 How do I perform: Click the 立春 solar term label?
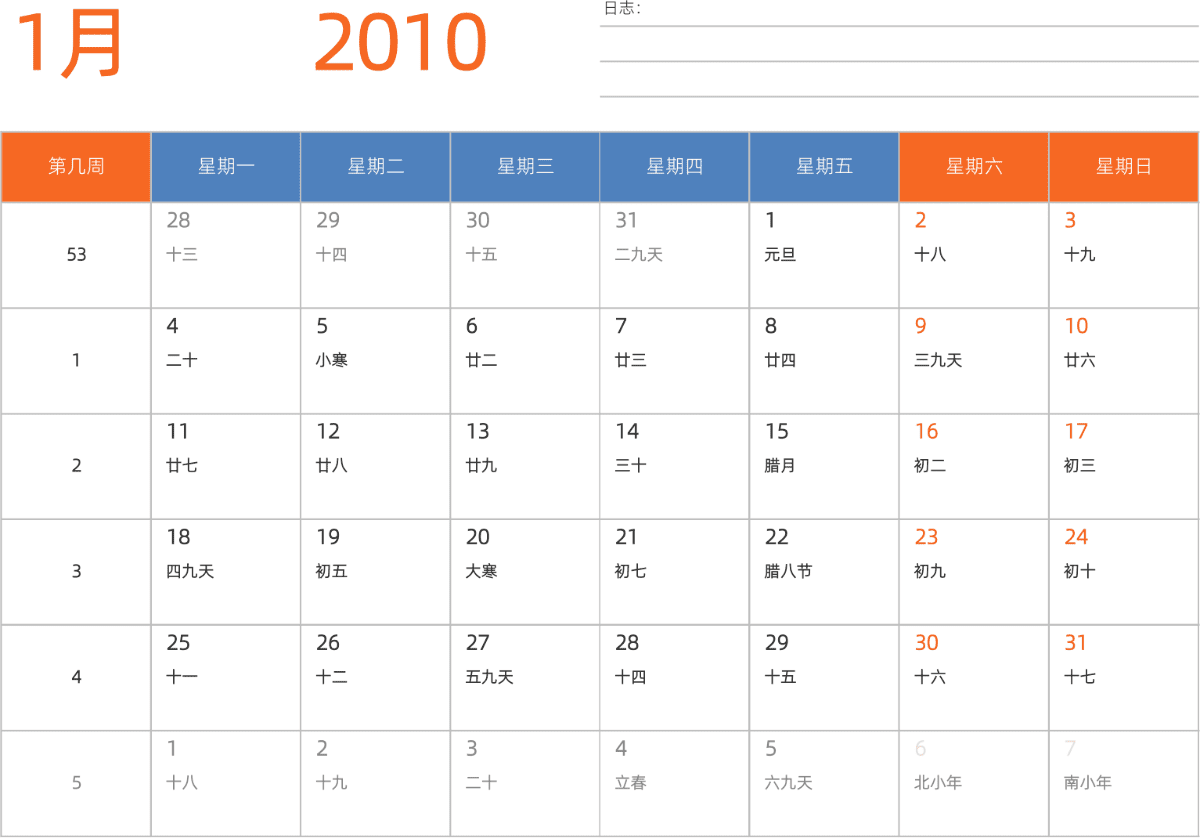tap(631, 783)
